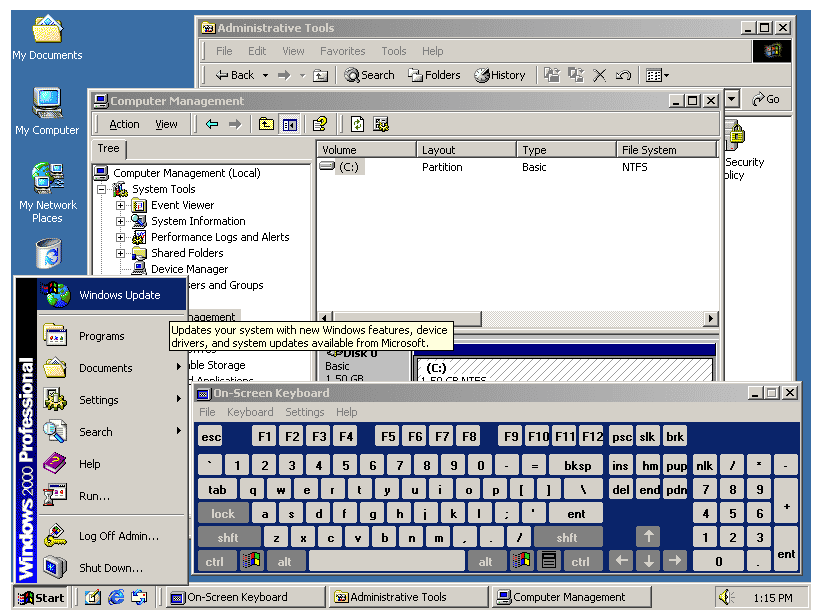Click the volume speaker tray icon
The width and height of the screenshot is (819, 616).
click(725, 597)
